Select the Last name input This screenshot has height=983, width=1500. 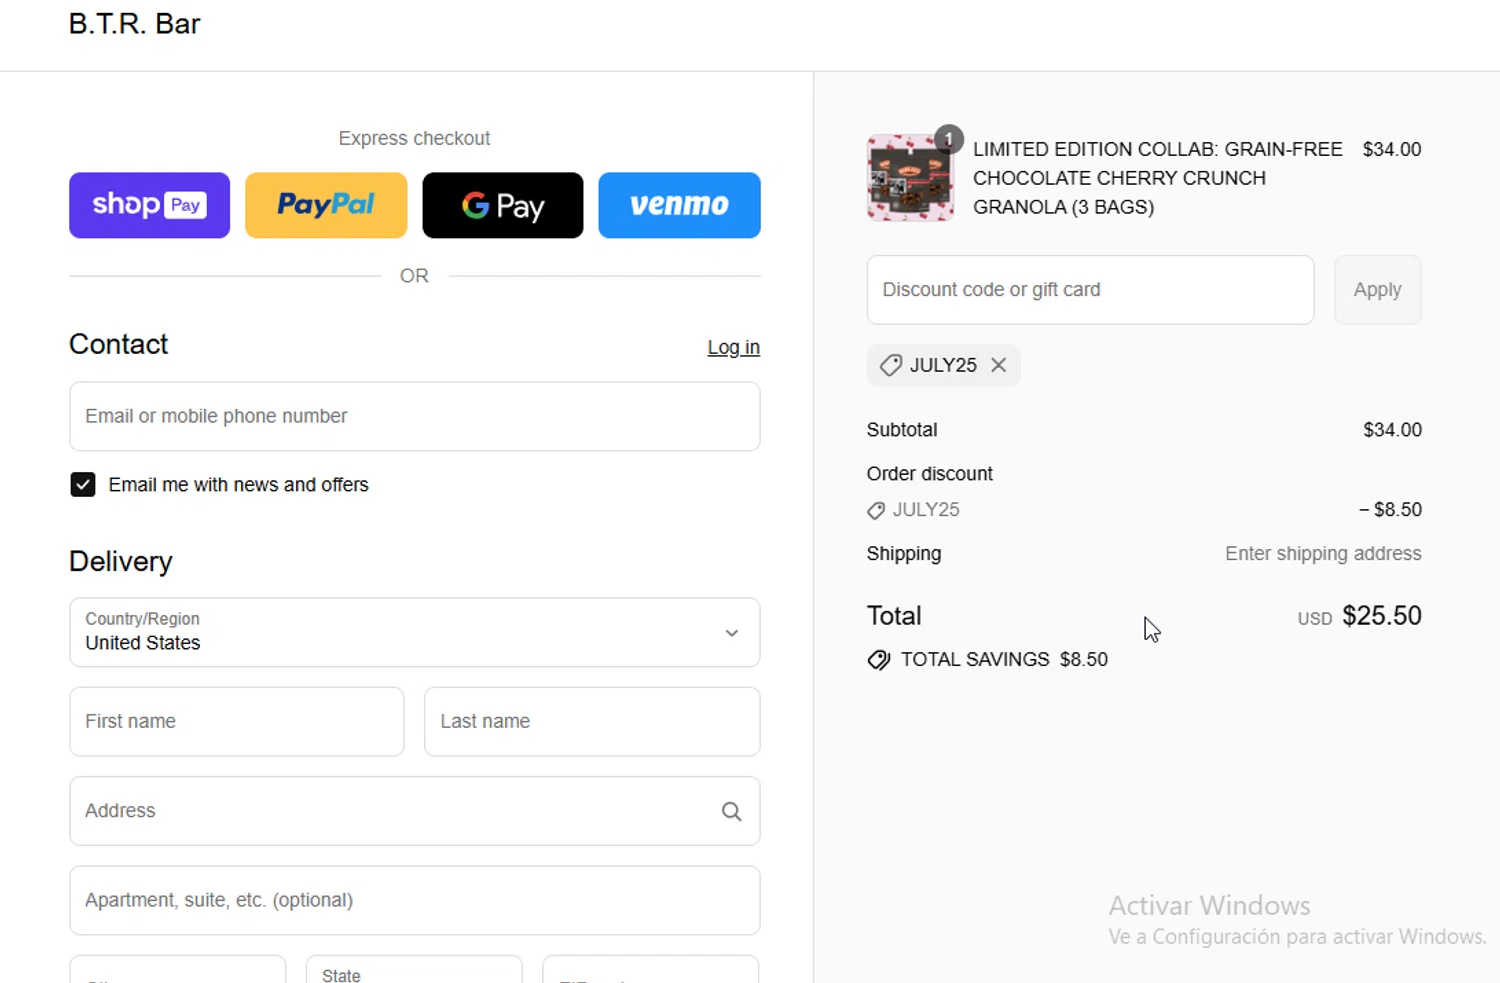click(x=592, y=721)
